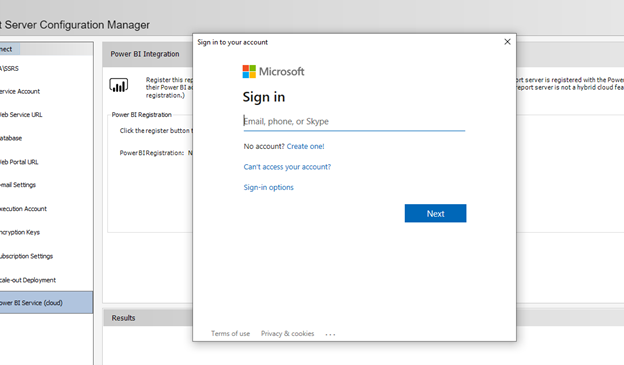Open Terms of use link
The width and height of the screenshot is (624, 365).
click(x=230, y=334)
